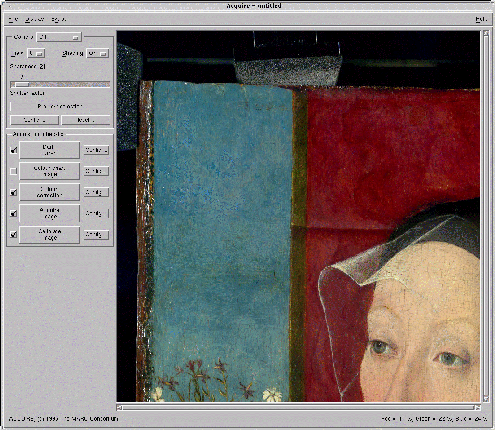The image size is (495, 430).
Task: Untick the Archive image checkbox
Action: tap(13, 235)
